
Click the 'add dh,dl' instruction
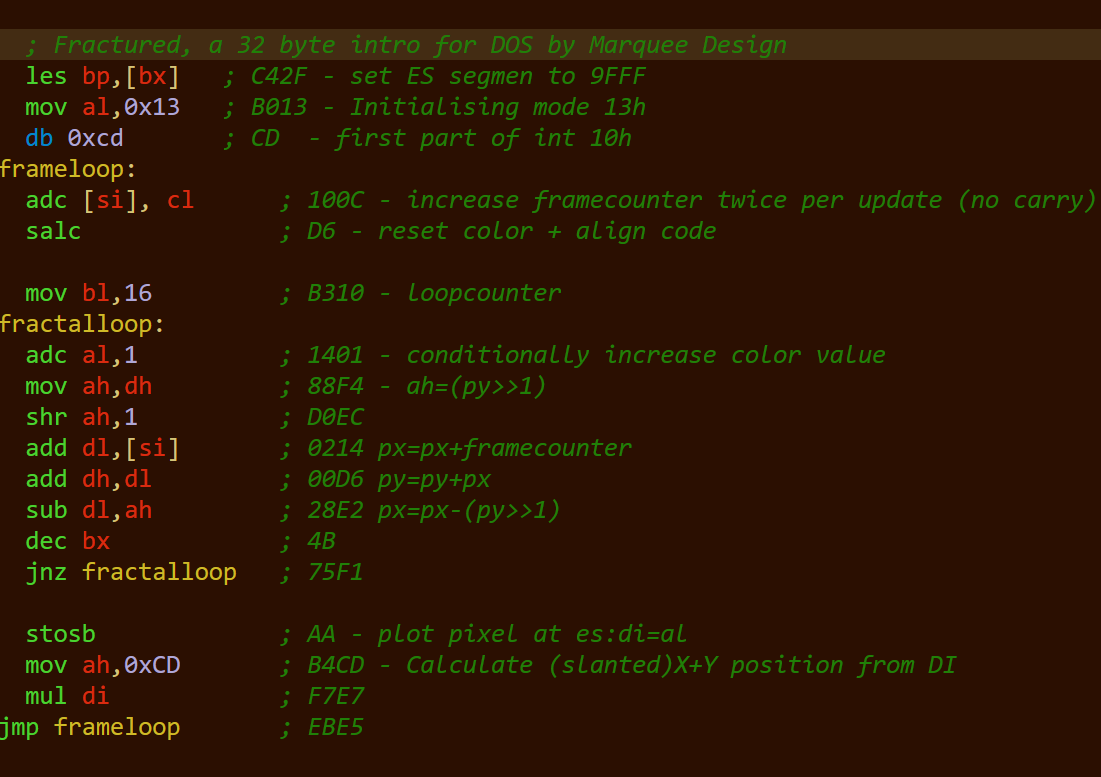click(89, 479)
